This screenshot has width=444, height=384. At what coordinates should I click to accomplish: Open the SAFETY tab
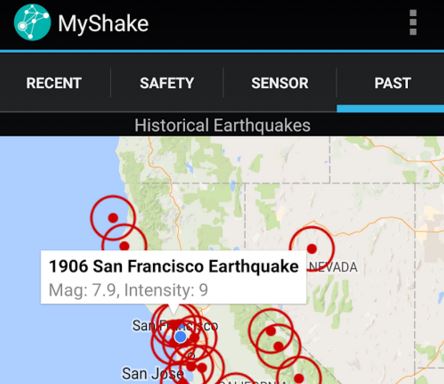[167, 83]
